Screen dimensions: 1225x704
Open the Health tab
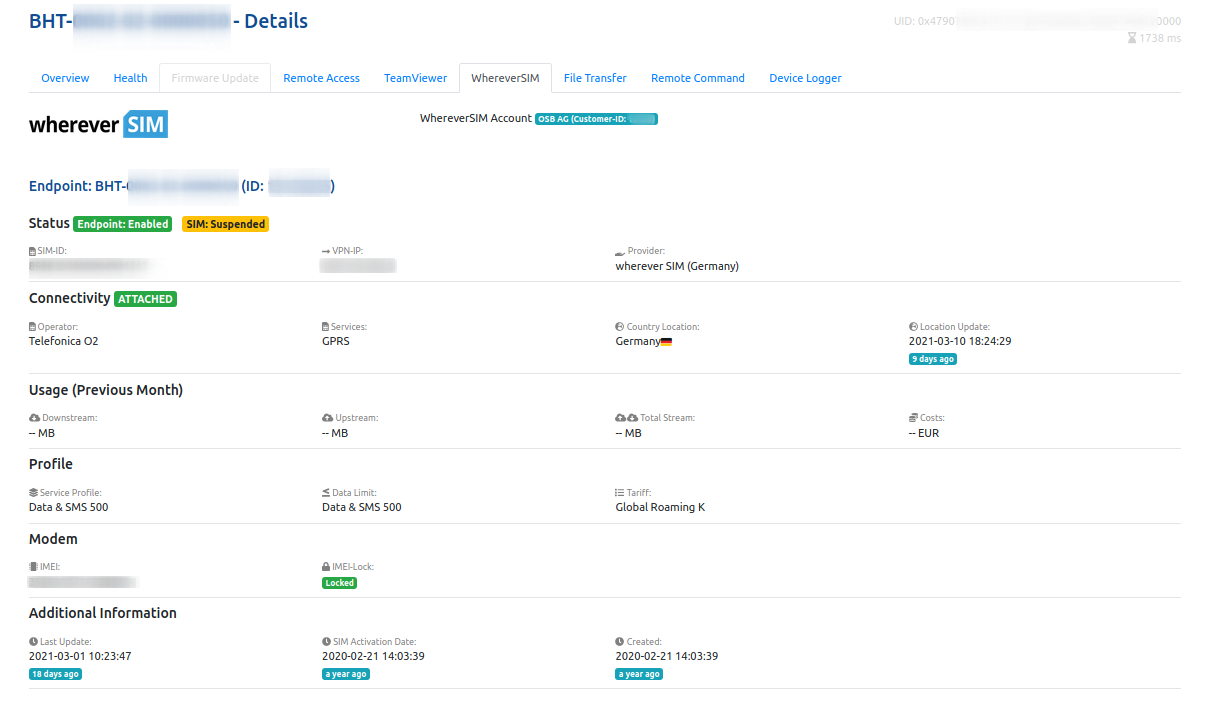tap(130, 78)
